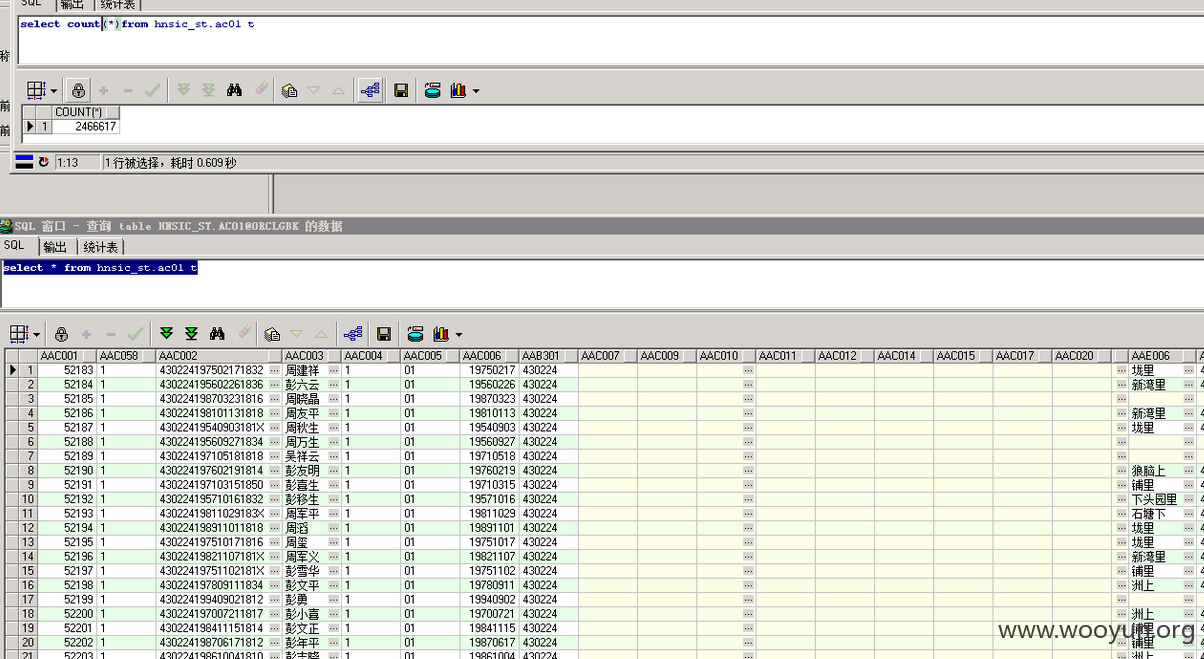
Task: Open ellipsis editor for 430224197502171832 cell
Action: click(x=274, y=371)
